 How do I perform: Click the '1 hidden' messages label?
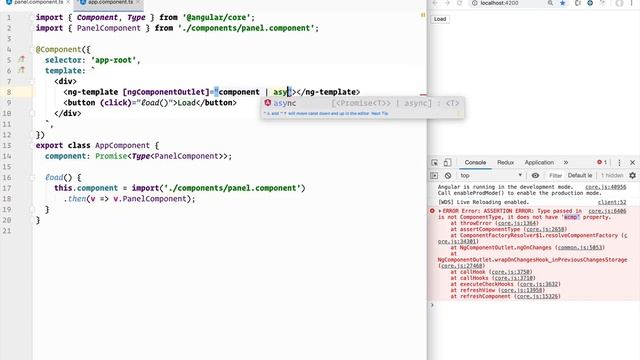[x=612, y=176]
